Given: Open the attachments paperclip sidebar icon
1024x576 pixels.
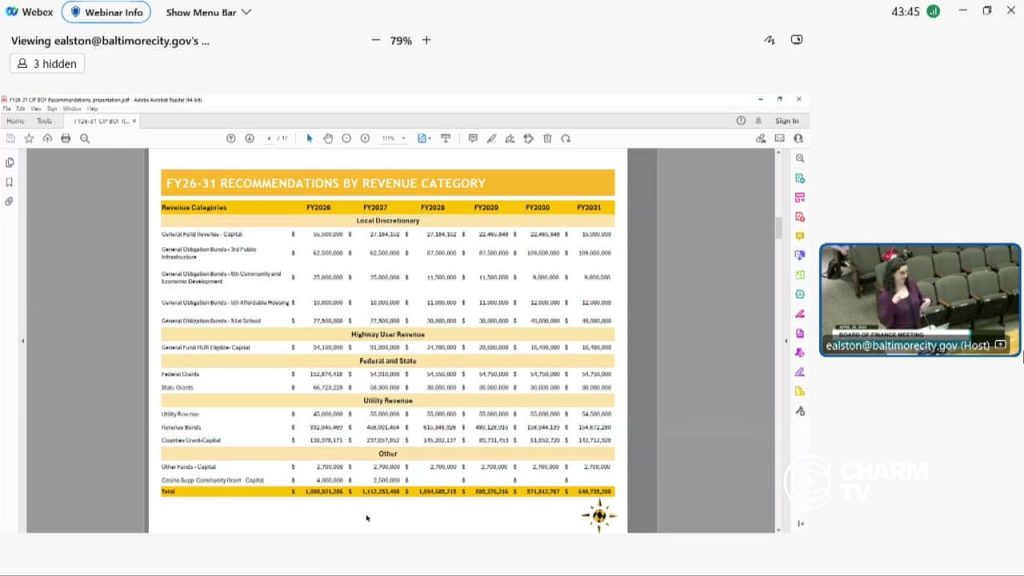Looking at the screenshot, I should point(10,202).
